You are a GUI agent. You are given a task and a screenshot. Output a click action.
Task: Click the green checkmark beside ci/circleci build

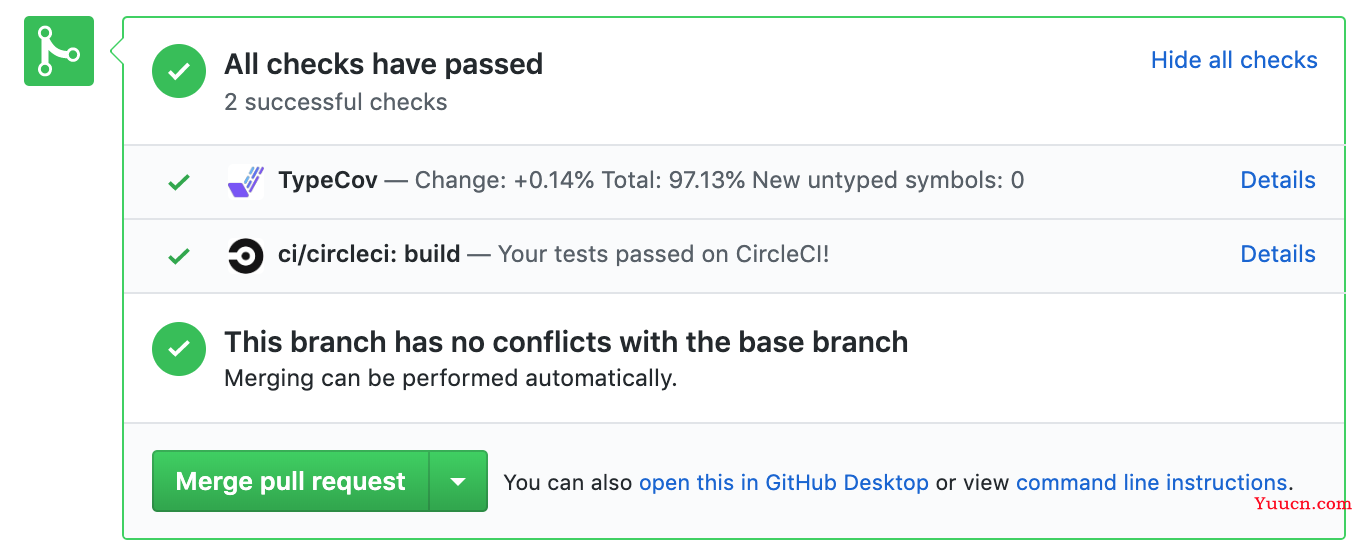coord(179,256)
